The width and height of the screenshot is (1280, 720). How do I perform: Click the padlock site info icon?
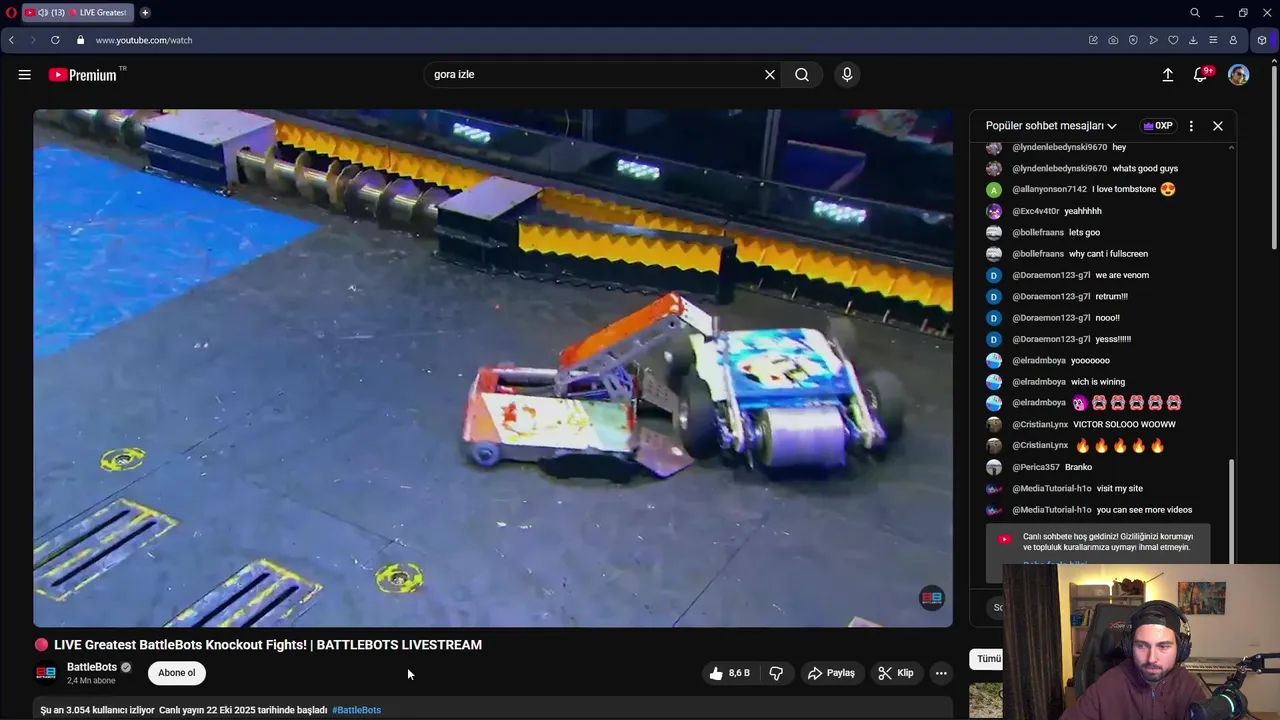pyautogui.click(x=81, y=40)
